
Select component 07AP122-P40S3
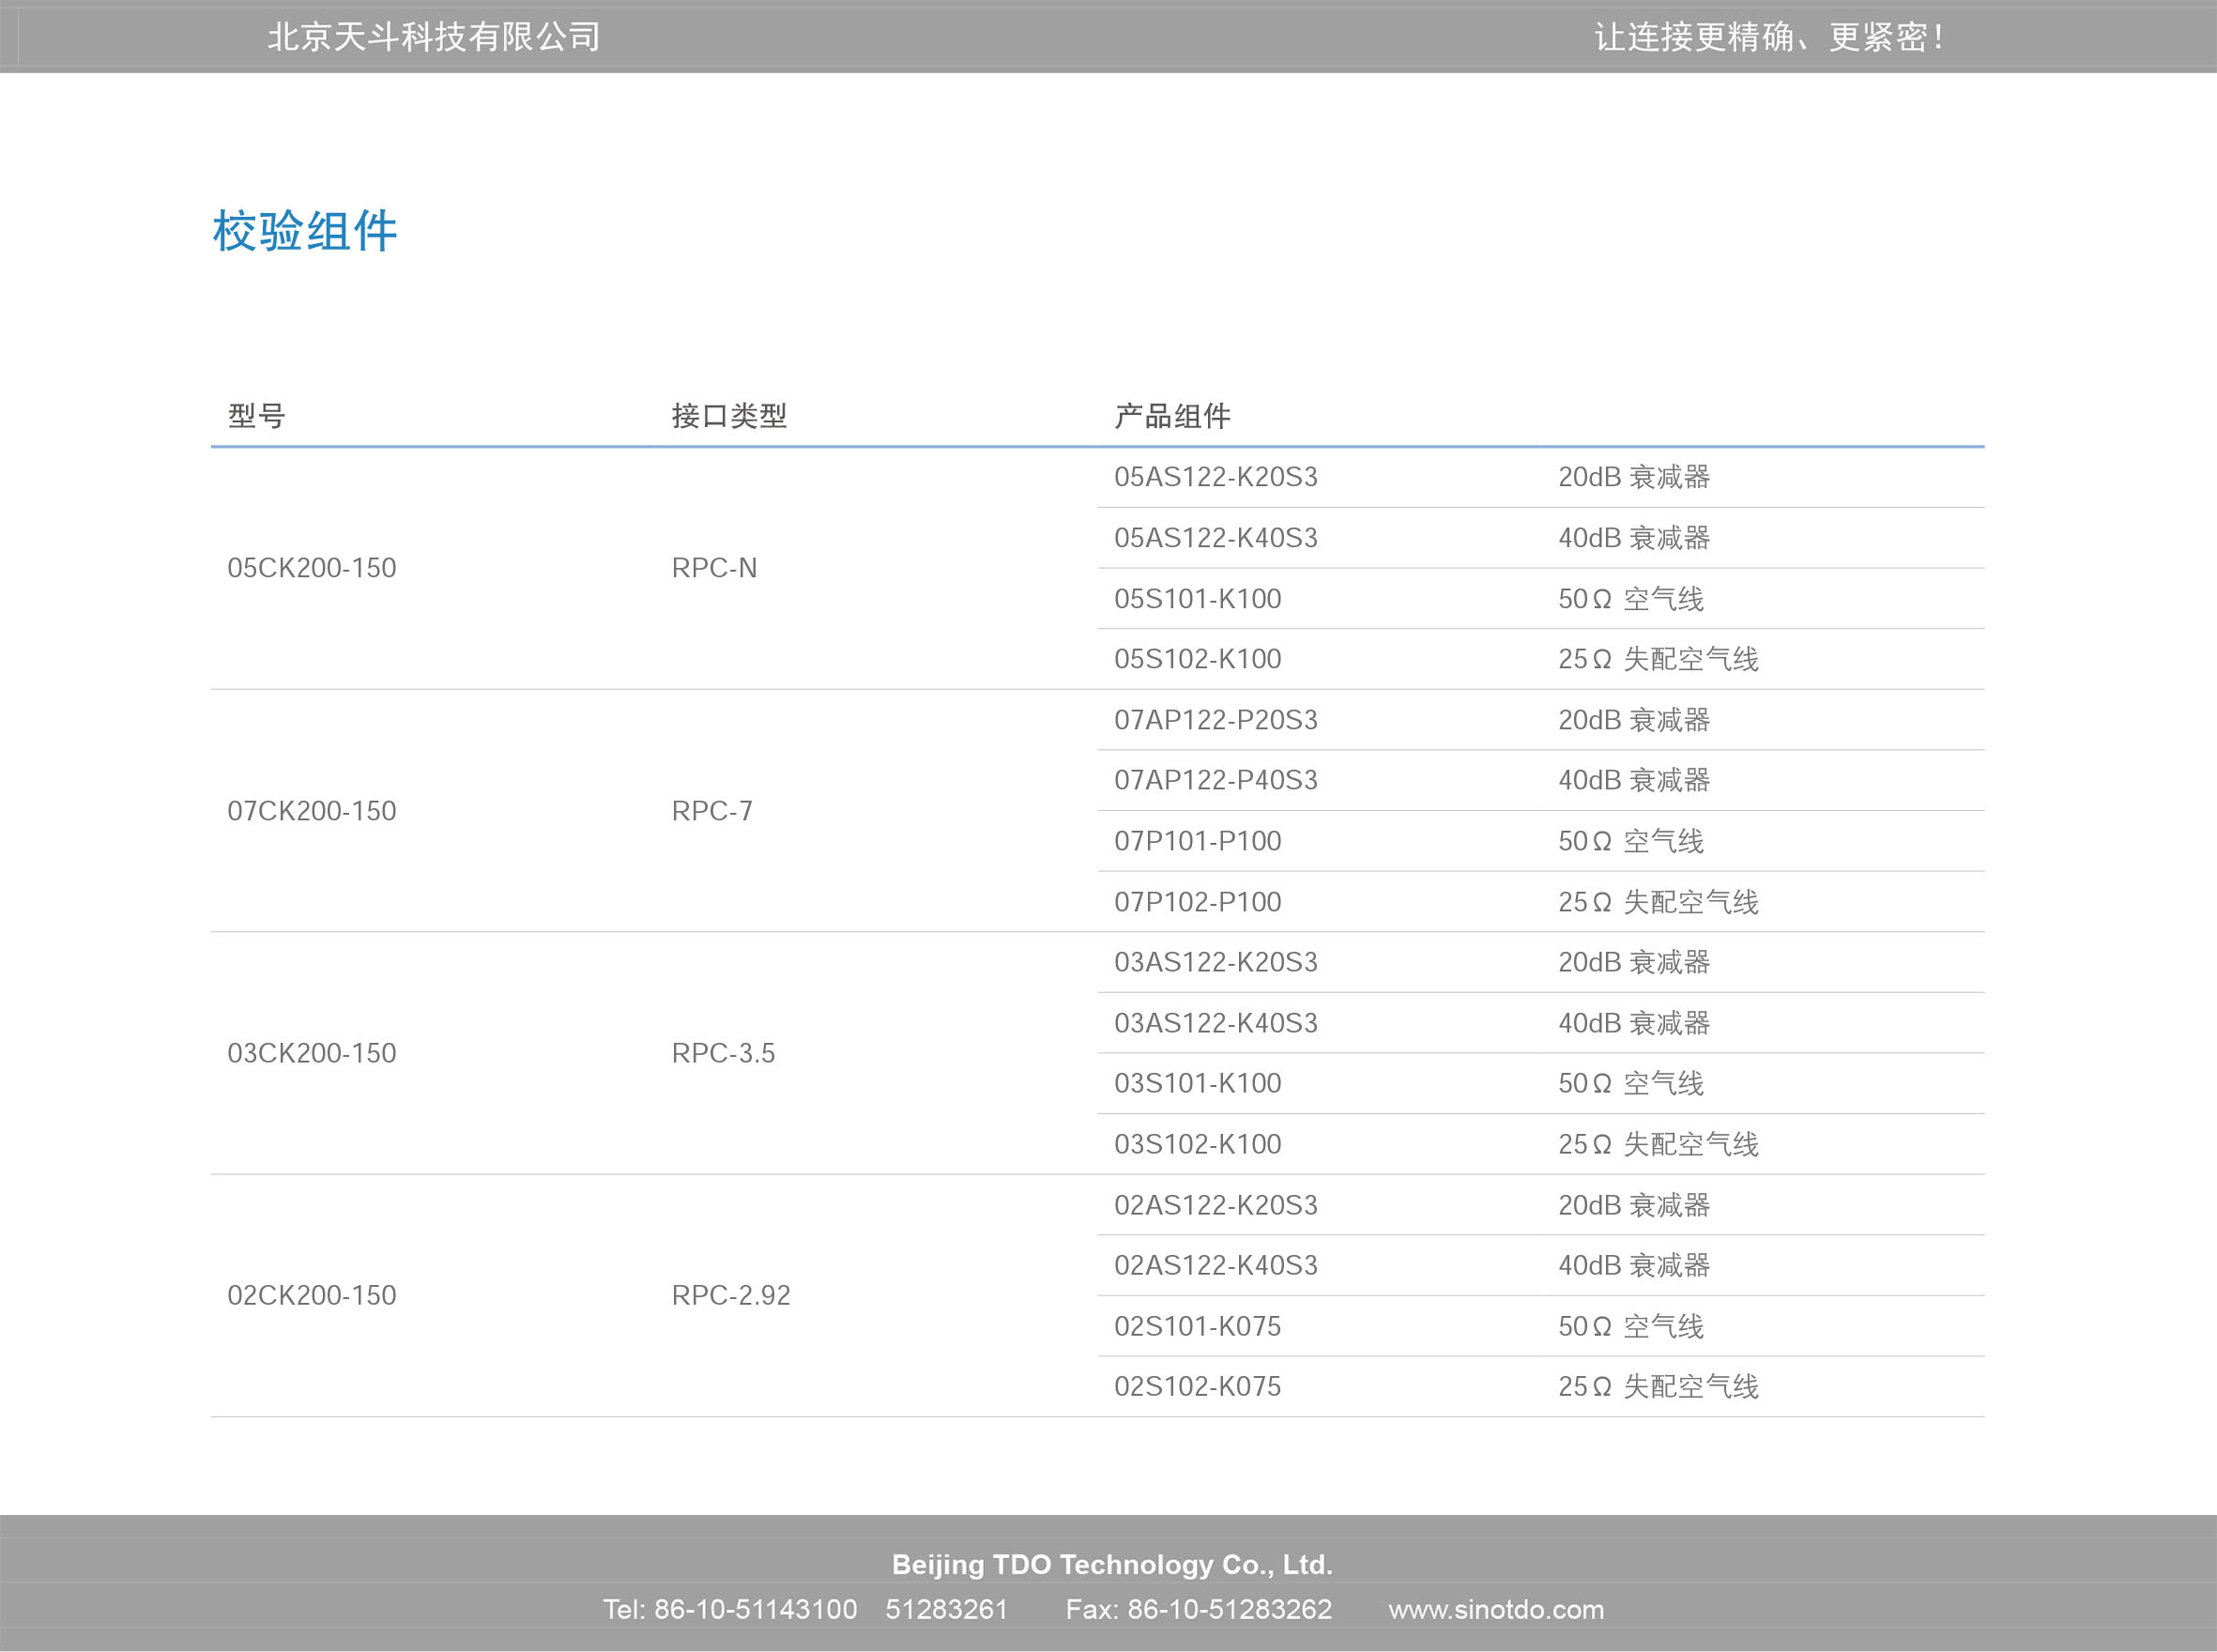(1216, 780)
